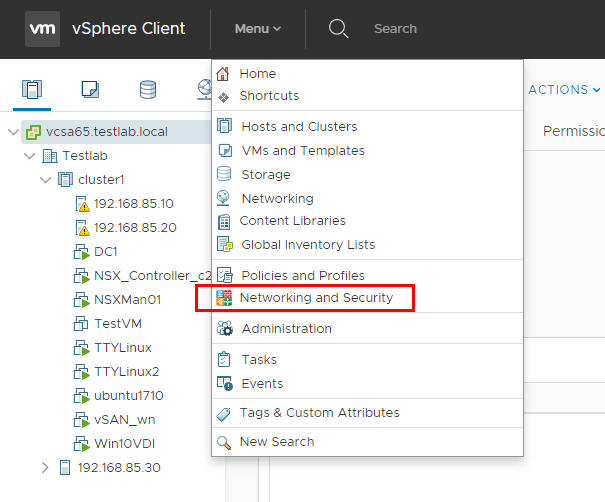Image resolution: width=605 pixels, height=502 pixels.
Task: Select the NSXMan01 virtual machine
Action: pos(127,299)
